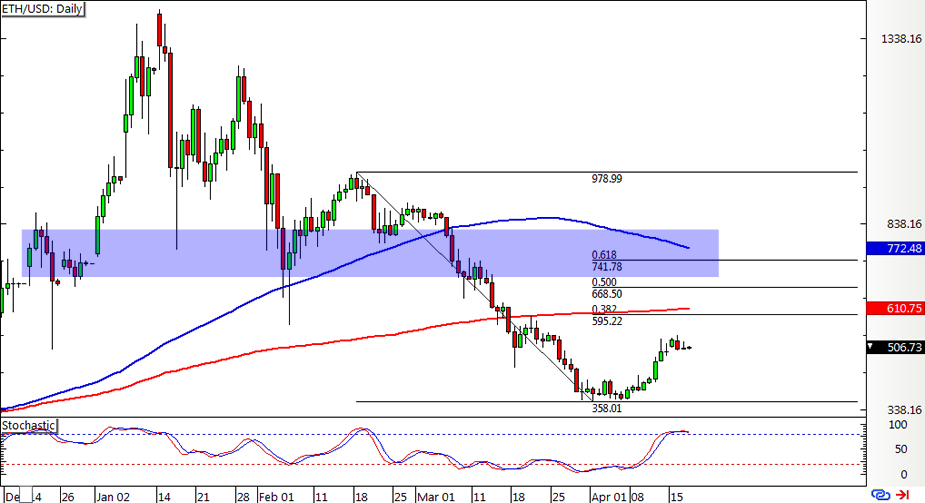The width and height of the screenshot is (925, 503).
Task: Select the 0.382 Fibonacci level label
Action: click(x=603, y=310)
